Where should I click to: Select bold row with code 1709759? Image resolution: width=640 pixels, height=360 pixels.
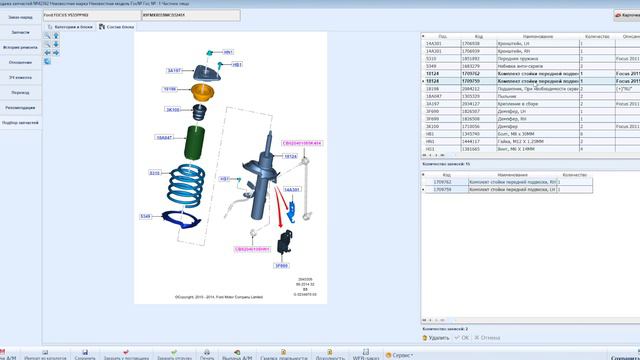point(531,81)
